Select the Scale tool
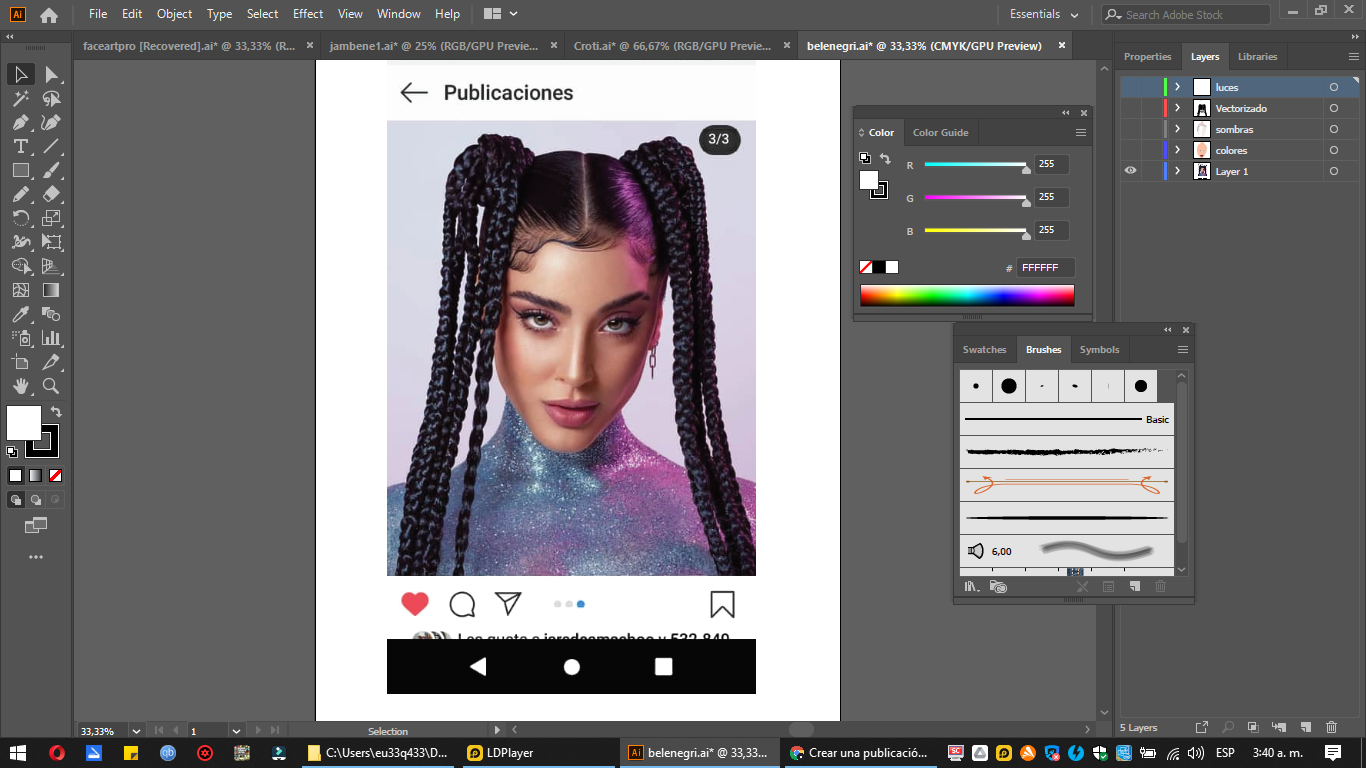Image resolution: width=1366 pixels, height=768 pixels. pyautogui.click(x=51, y=218)
